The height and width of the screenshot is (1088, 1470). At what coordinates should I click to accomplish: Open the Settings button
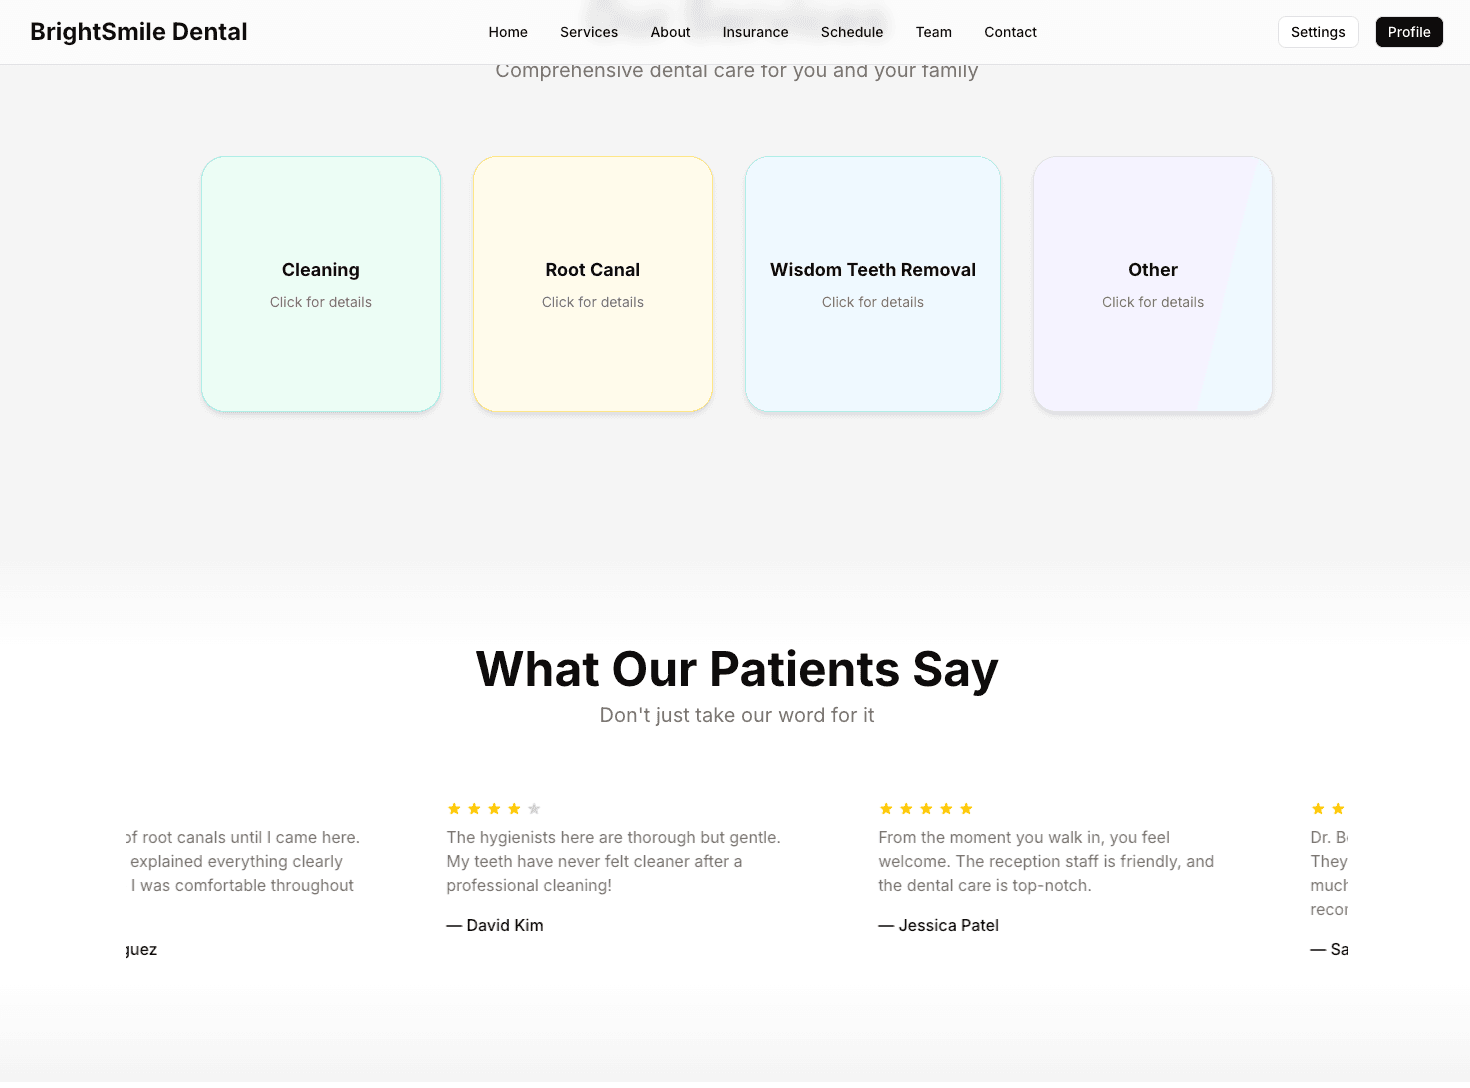[x=1318, y=32]
